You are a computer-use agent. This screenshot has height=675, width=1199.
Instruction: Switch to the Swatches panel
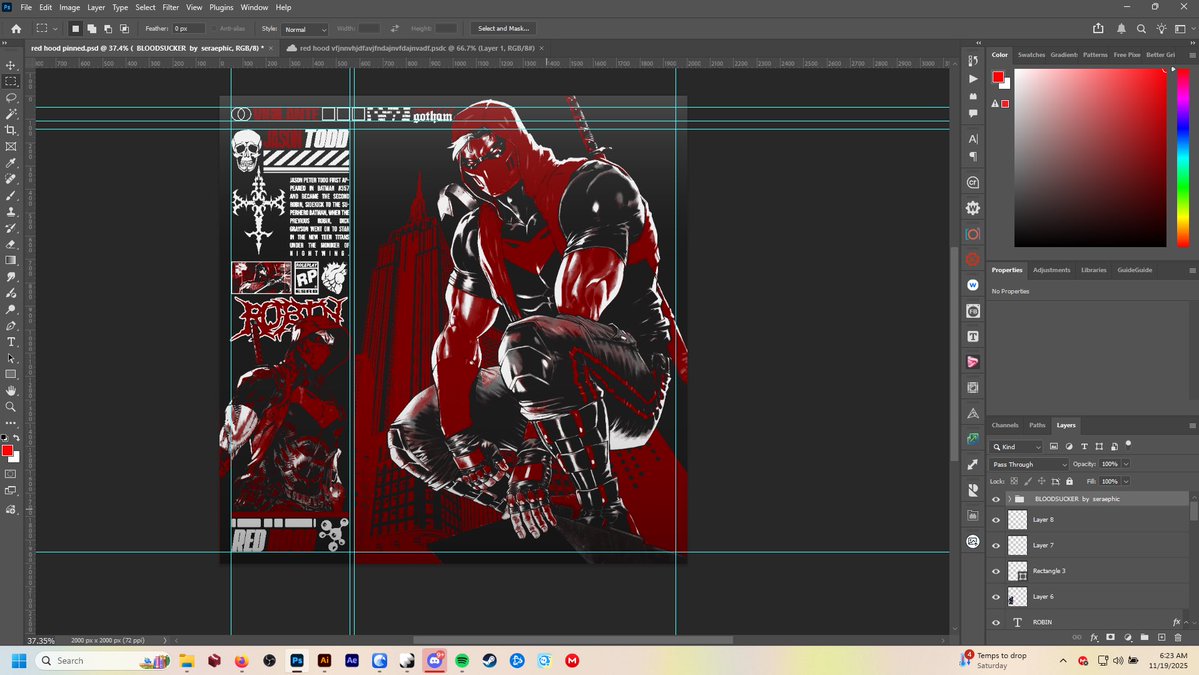[1031, 55]
